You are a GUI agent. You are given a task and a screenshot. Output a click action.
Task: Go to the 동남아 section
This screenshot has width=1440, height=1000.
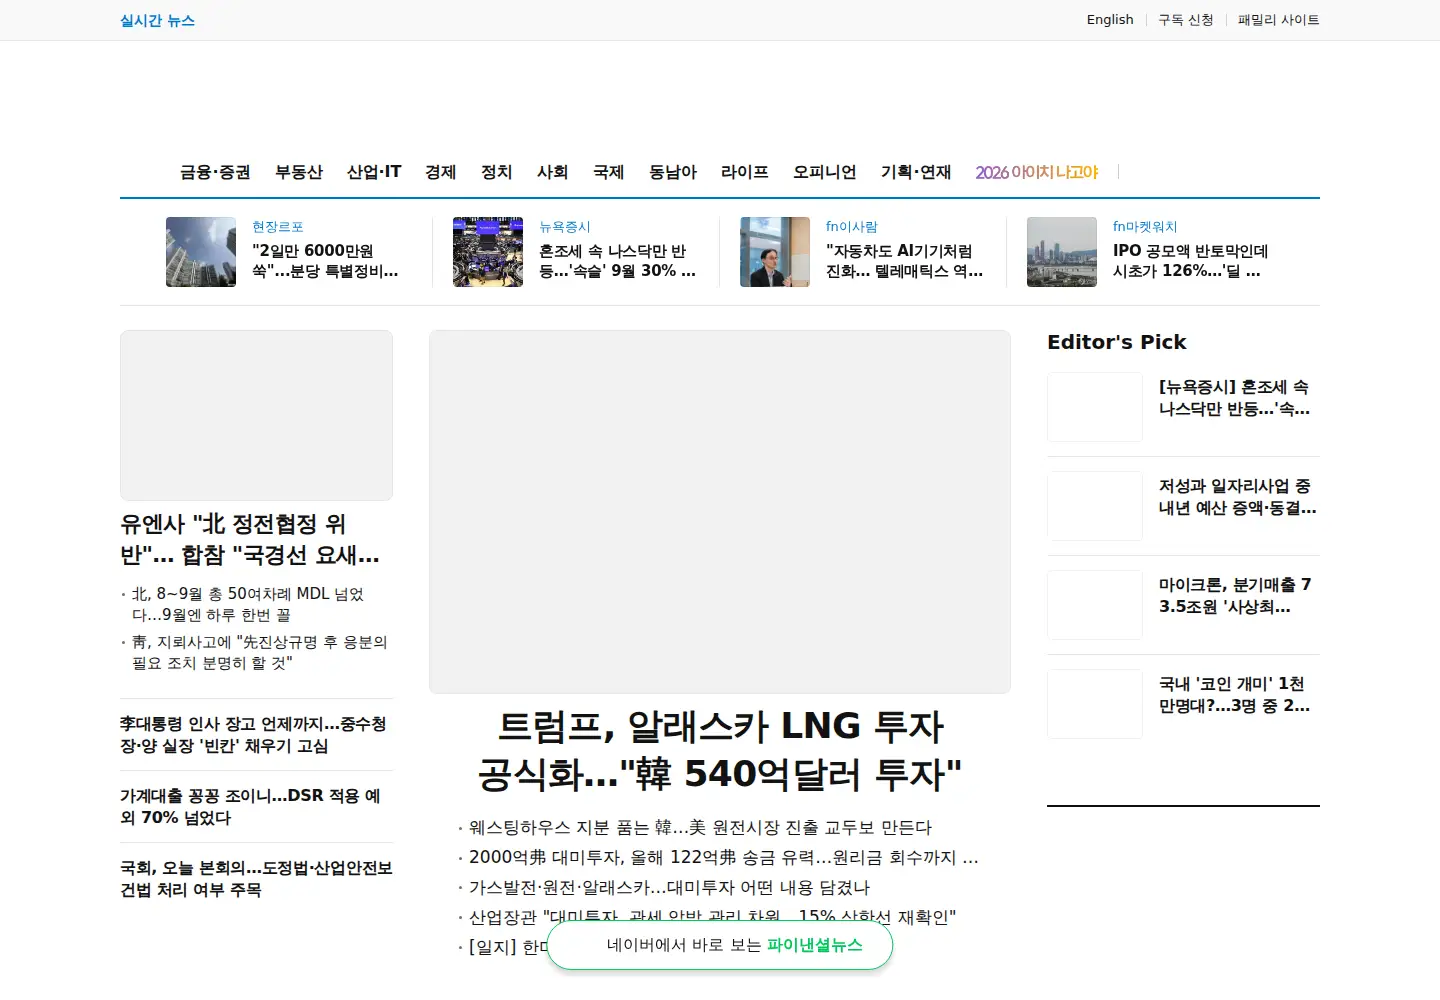673,172
